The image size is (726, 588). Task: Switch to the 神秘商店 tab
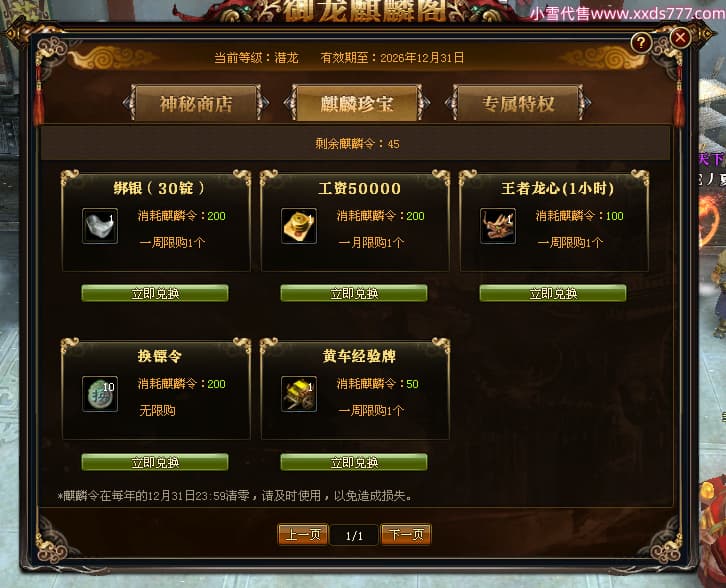[196, 103]
